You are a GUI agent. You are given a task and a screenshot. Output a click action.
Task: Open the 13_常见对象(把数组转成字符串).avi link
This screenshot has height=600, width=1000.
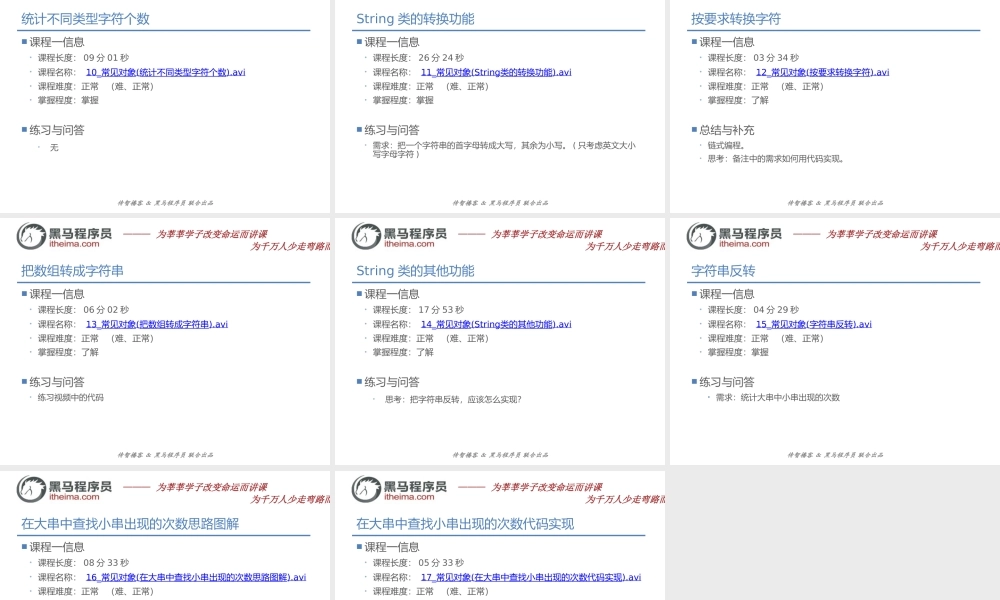155,324
